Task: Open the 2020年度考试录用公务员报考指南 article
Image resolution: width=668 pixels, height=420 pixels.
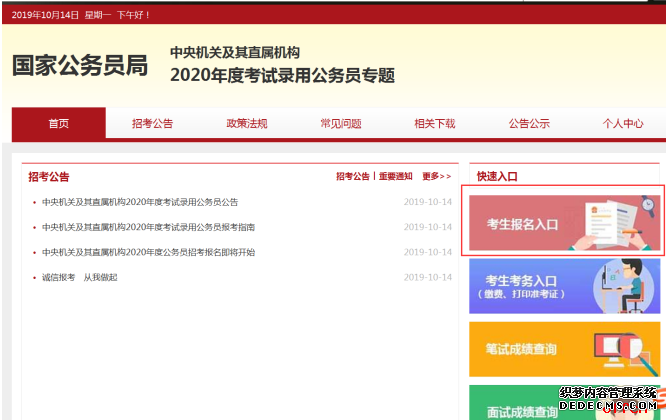Action: click(x=148, y=227)
